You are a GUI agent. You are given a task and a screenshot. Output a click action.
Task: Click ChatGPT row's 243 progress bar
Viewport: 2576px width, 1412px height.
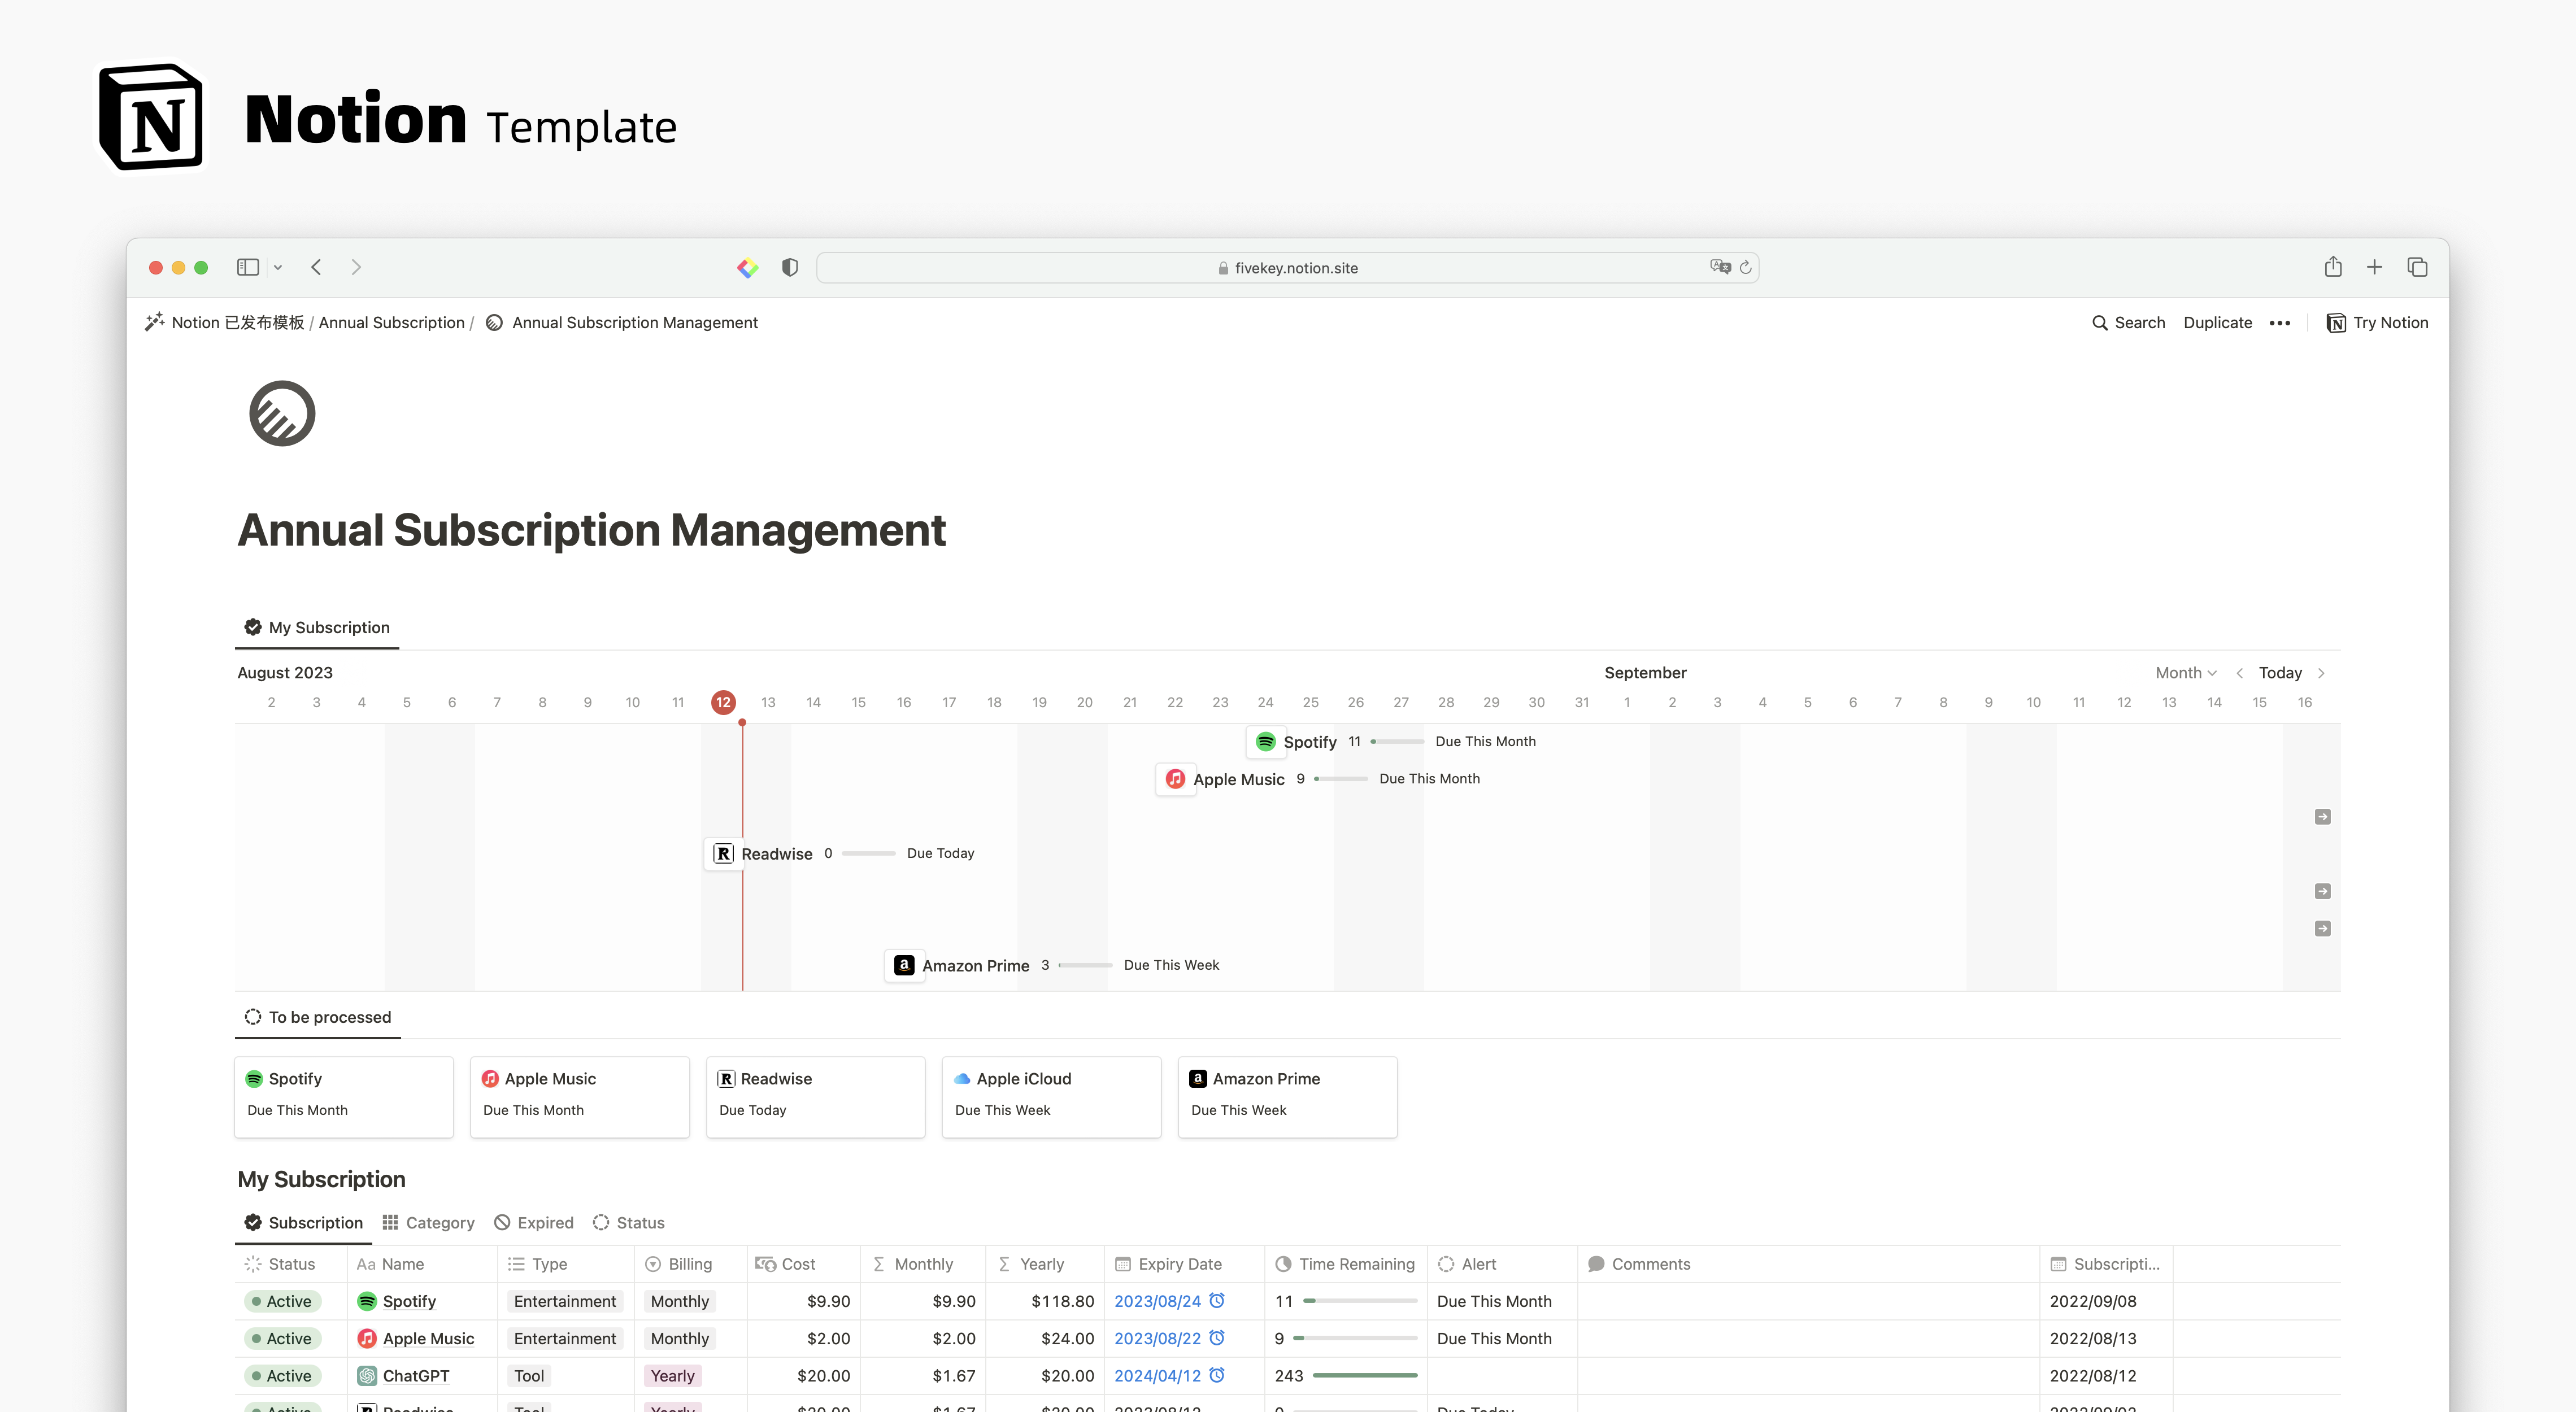(x=1365, y=1375)
